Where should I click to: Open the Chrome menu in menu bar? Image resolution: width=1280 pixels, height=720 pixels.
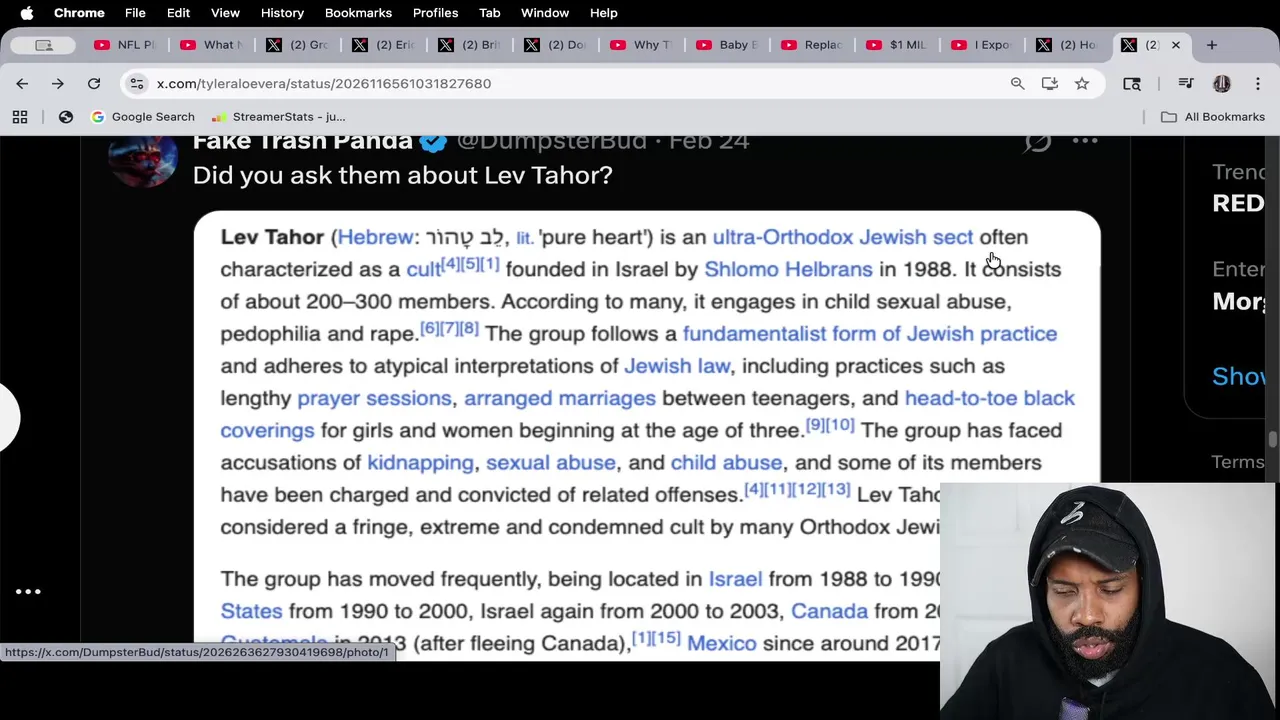point(79,13)
